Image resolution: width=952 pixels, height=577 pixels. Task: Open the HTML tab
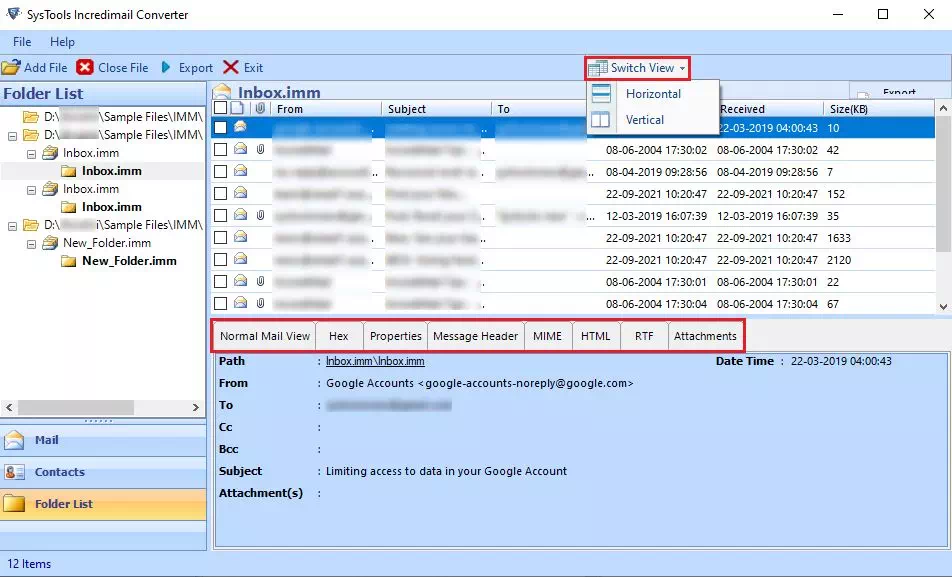pos(595,336)
